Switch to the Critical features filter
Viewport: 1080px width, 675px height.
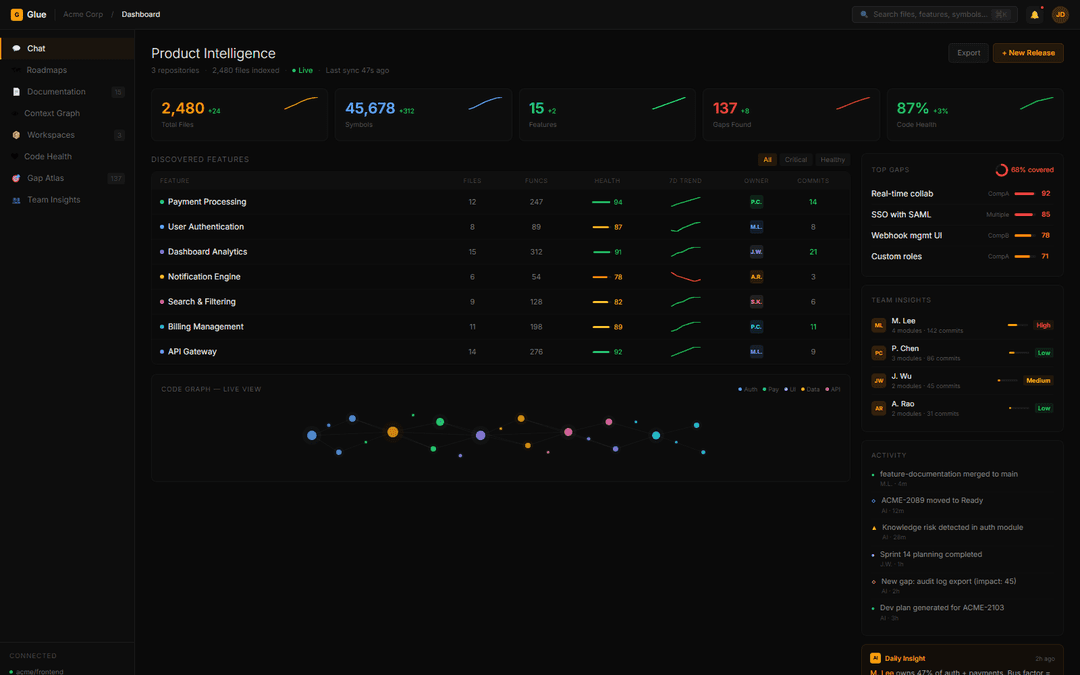point(797,159)
